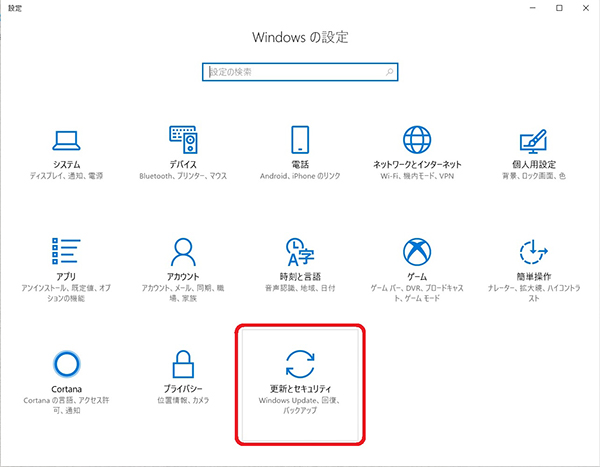The height and width of the screenshot is (467, 600).
Task: Open the 時刻と言語 clock and letter icon
Action: (x=300, y=252)
